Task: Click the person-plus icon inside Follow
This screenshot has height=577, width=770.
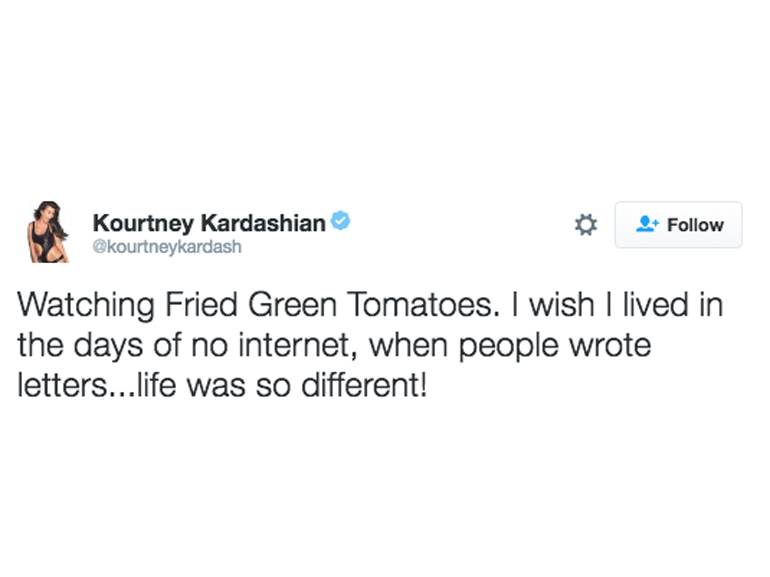Action: coord(646,225)
